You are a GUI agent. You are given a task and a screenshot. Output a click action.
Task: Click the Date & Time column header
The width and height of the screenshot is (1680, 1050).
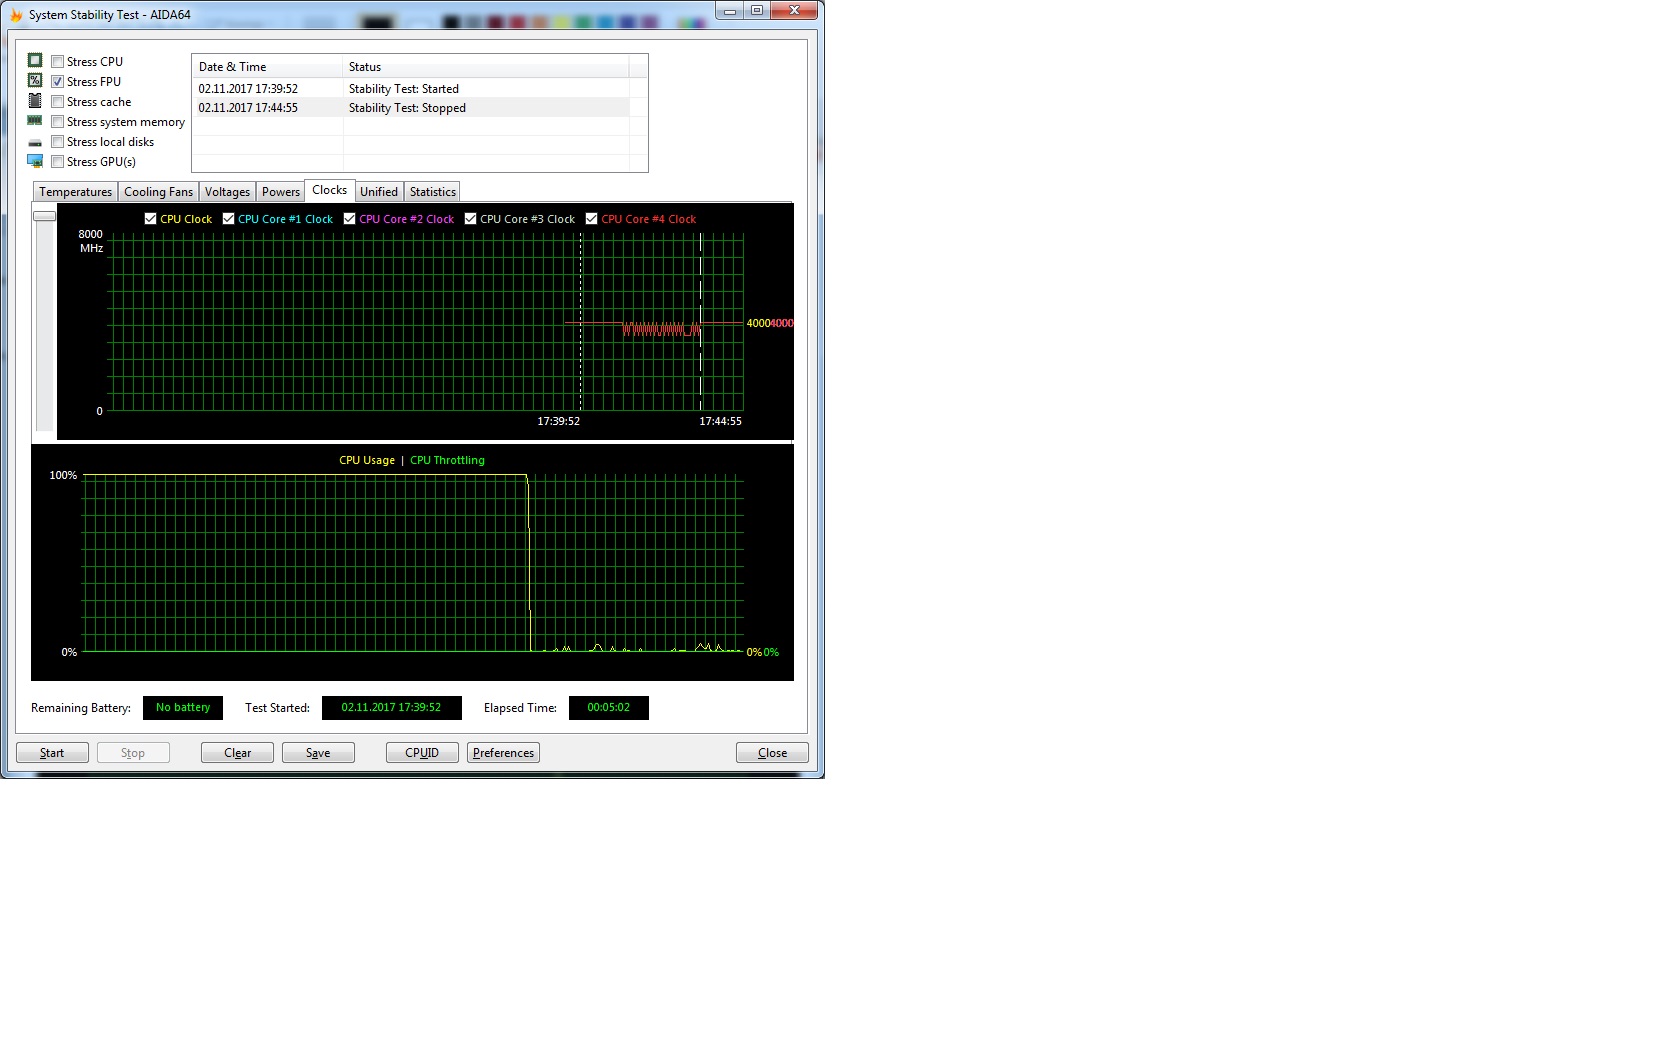267,67
